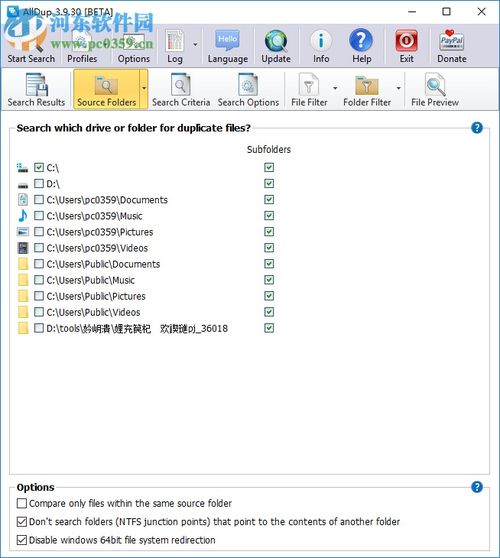Switch to the Search Criteria tab
The width and height of the screenshot is (500, 558).
tap(181, 90)
